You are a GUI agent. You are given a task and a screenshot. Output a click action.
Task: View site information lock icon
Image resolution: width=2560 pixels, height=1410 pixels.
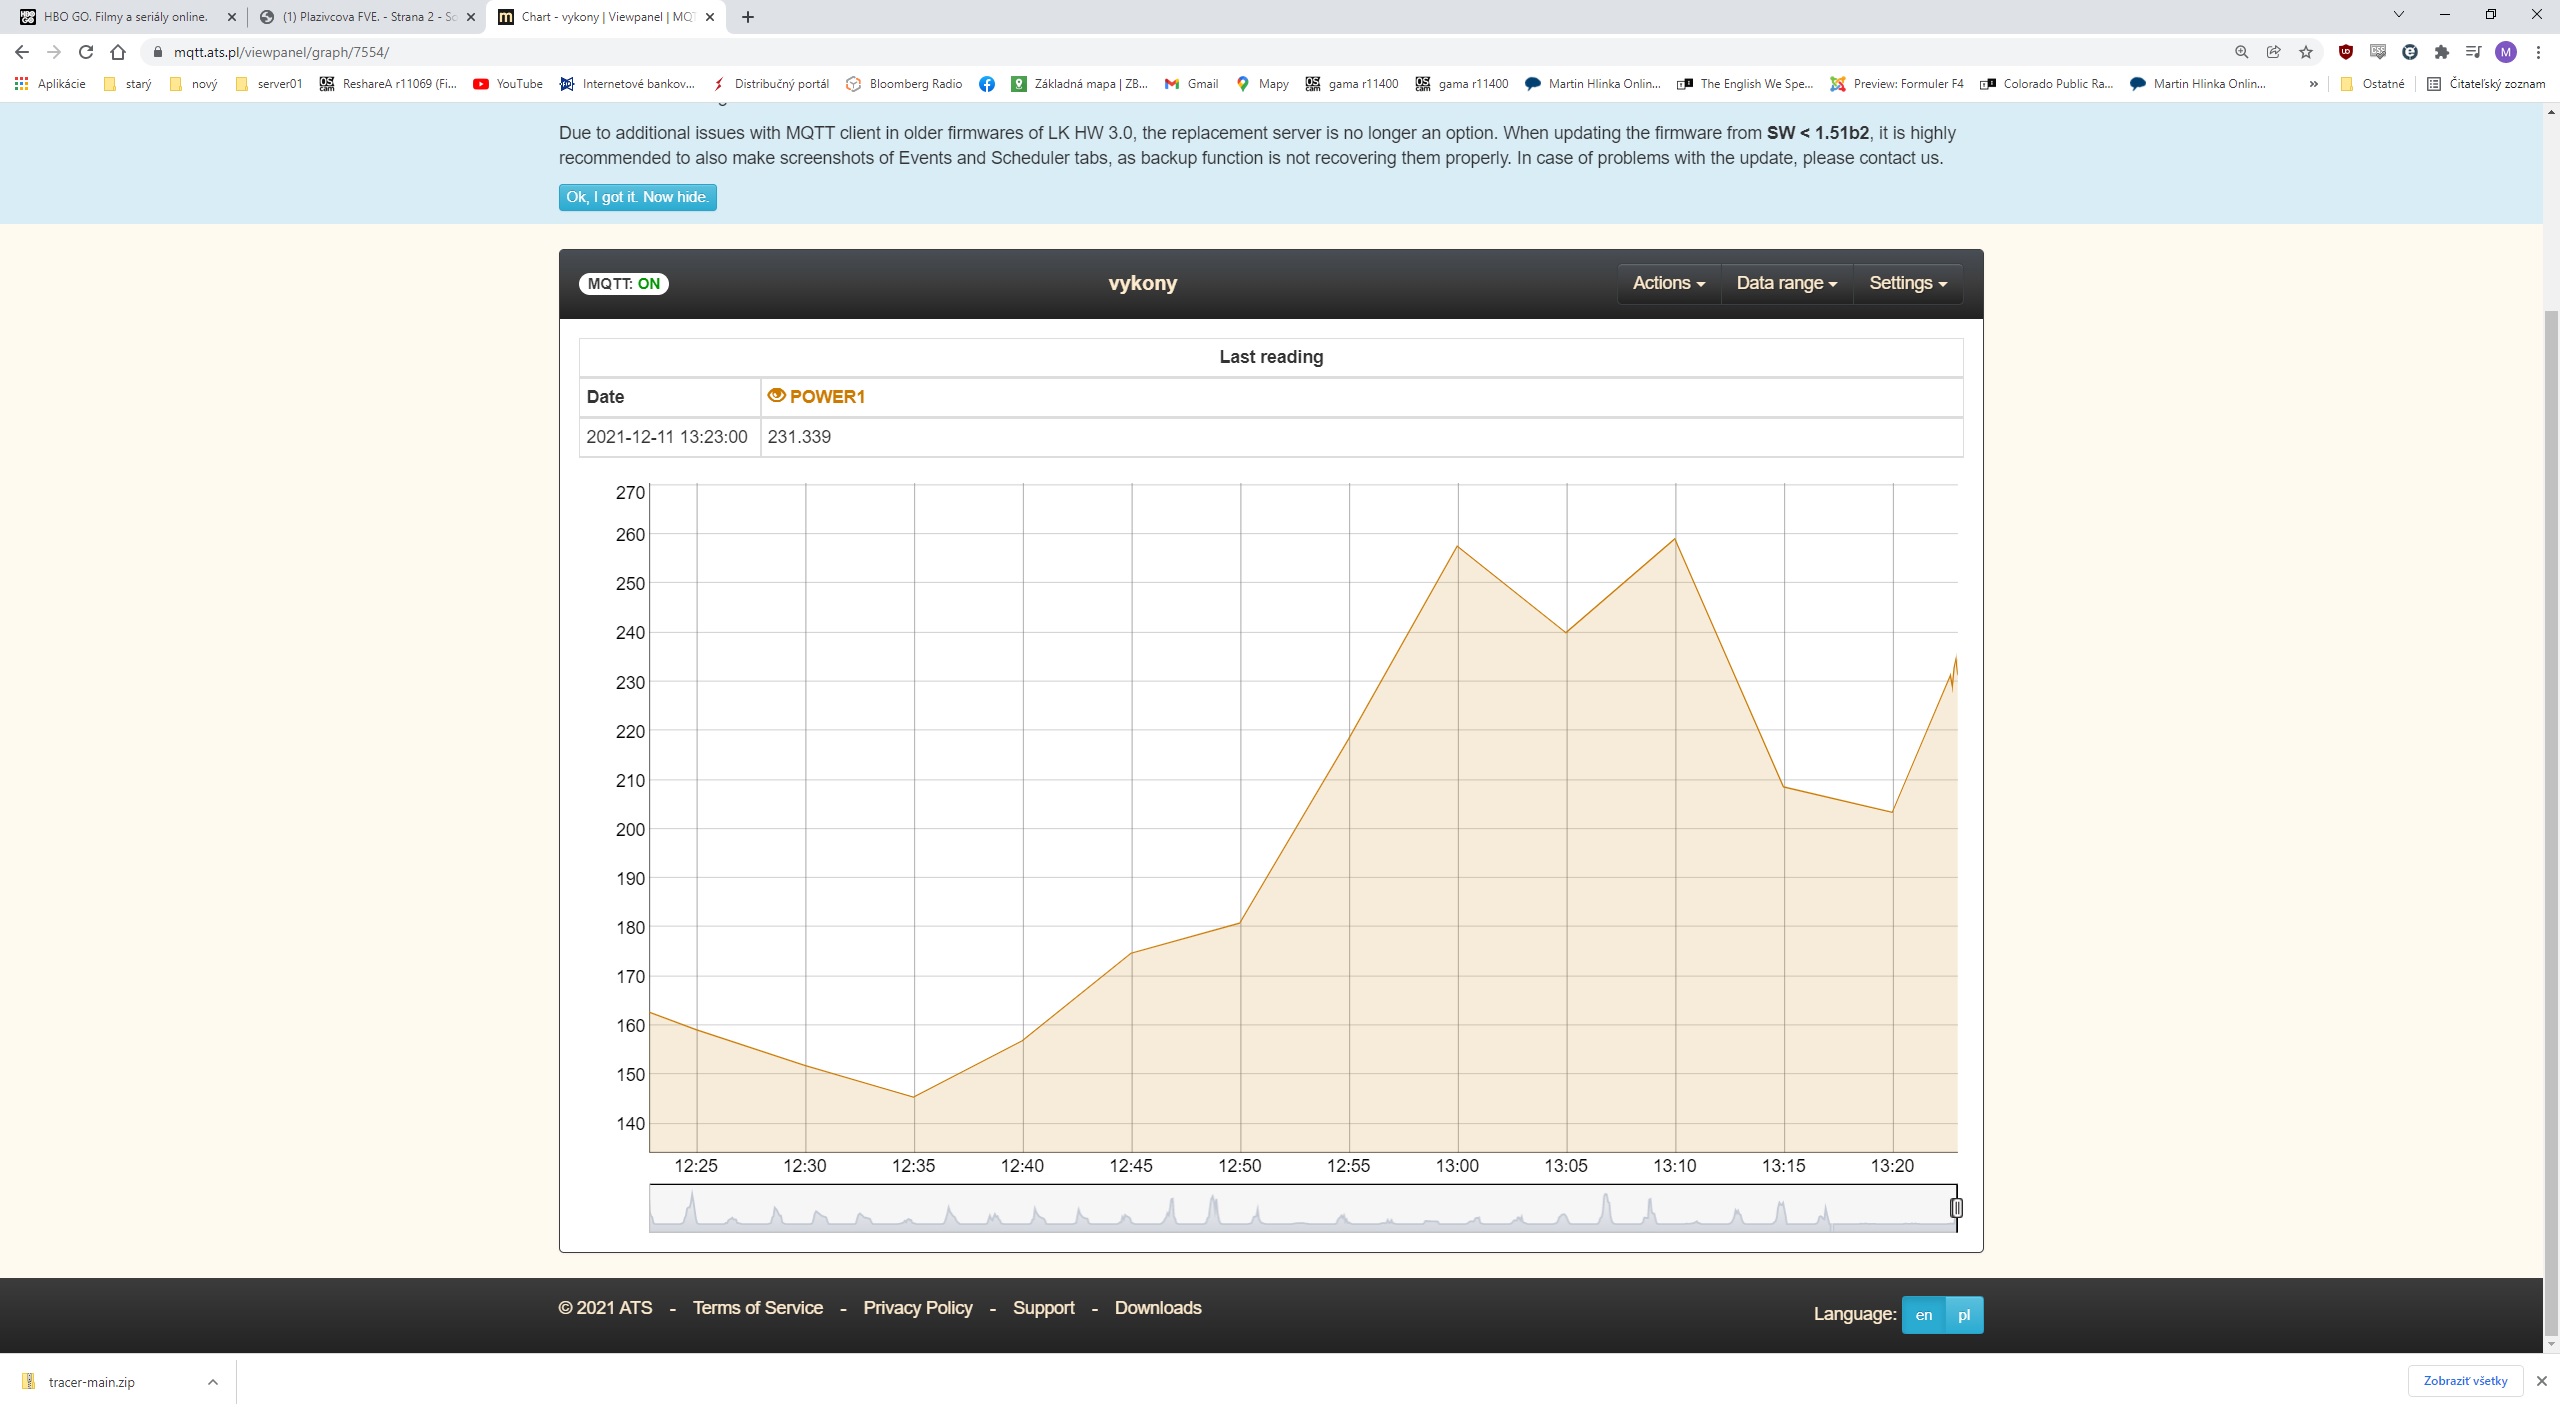tap(157, 52)
